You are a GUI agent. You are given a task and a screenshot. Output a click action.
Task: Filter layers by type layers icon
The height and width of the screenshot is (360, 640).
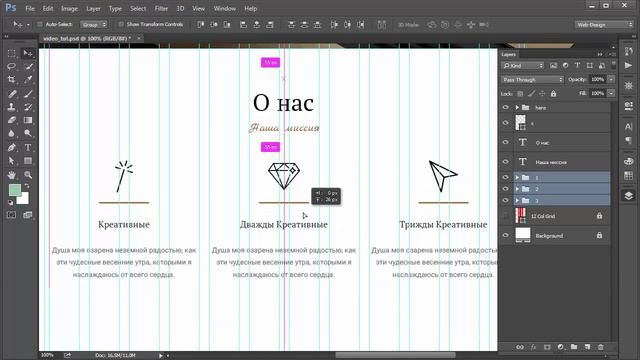(577, 65)
